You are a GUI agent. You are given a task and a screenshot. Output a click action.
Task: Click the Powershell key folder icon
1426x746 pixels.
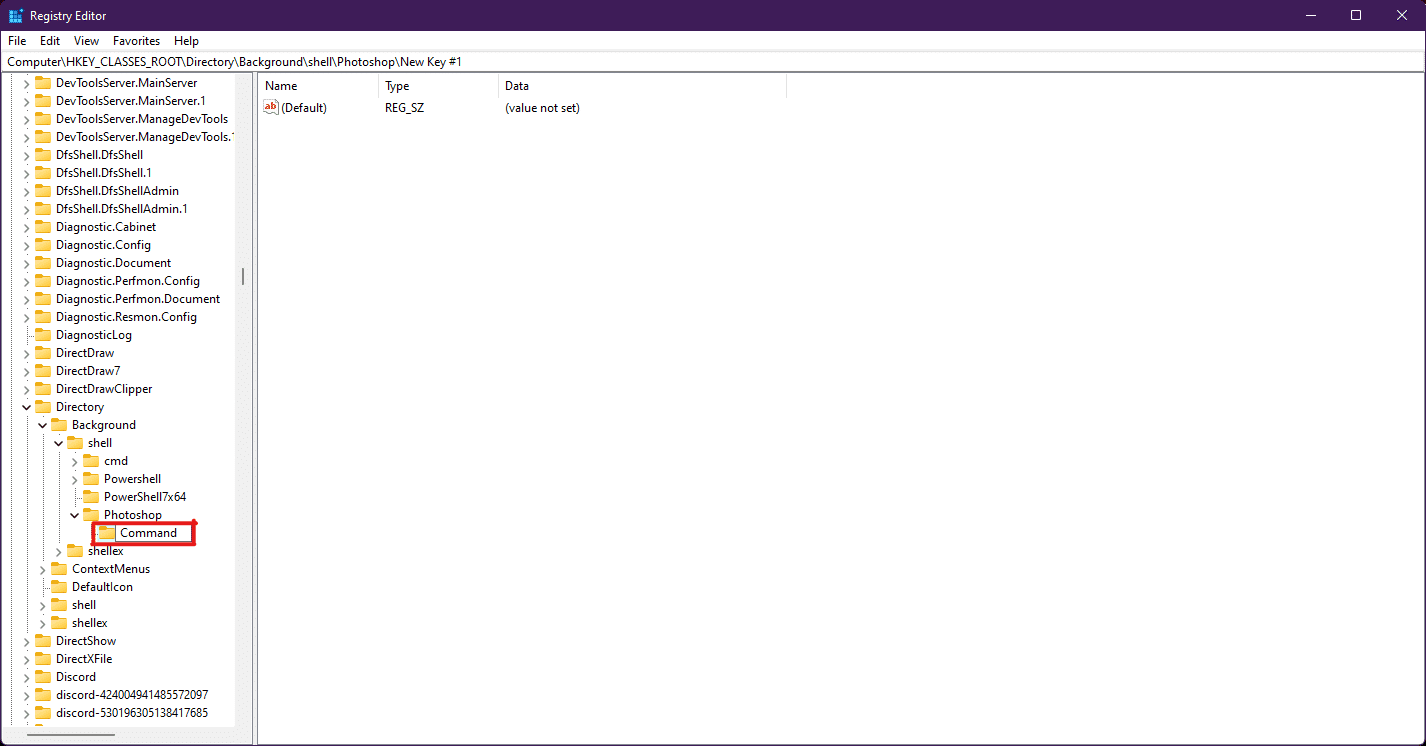pos(89,478)
